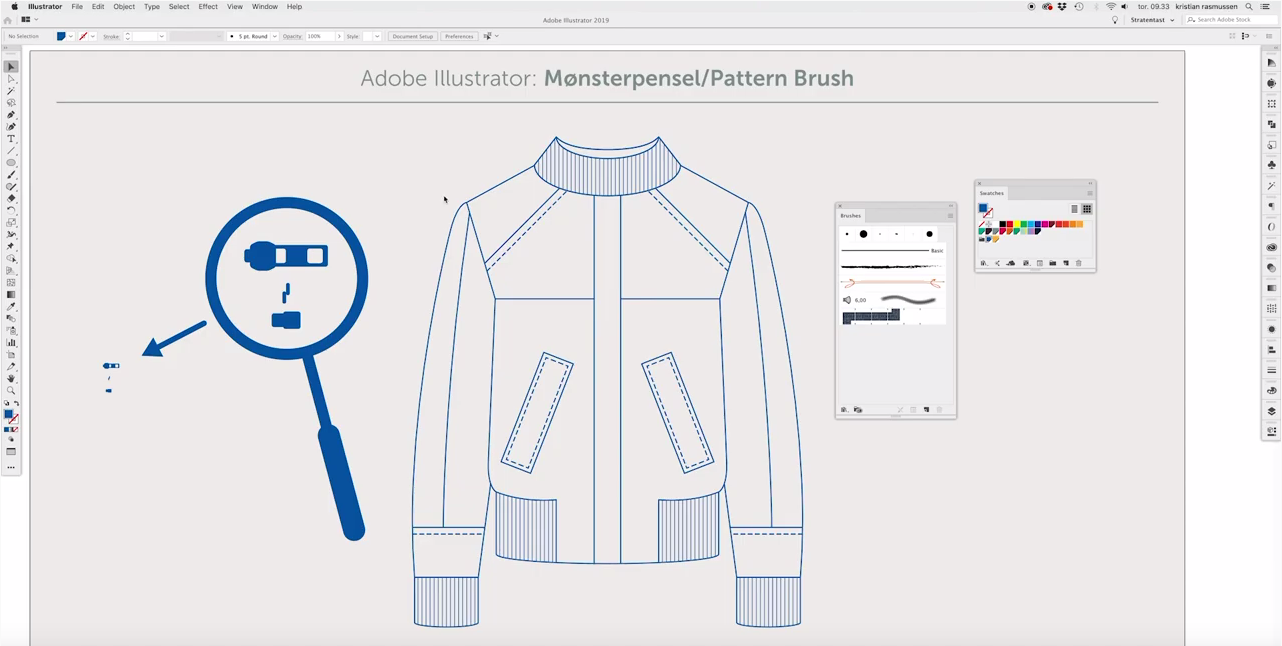Click the New Color Group folder icon
The height and width of the screenshot is (646, 1282).
[x=1052, y=264]
